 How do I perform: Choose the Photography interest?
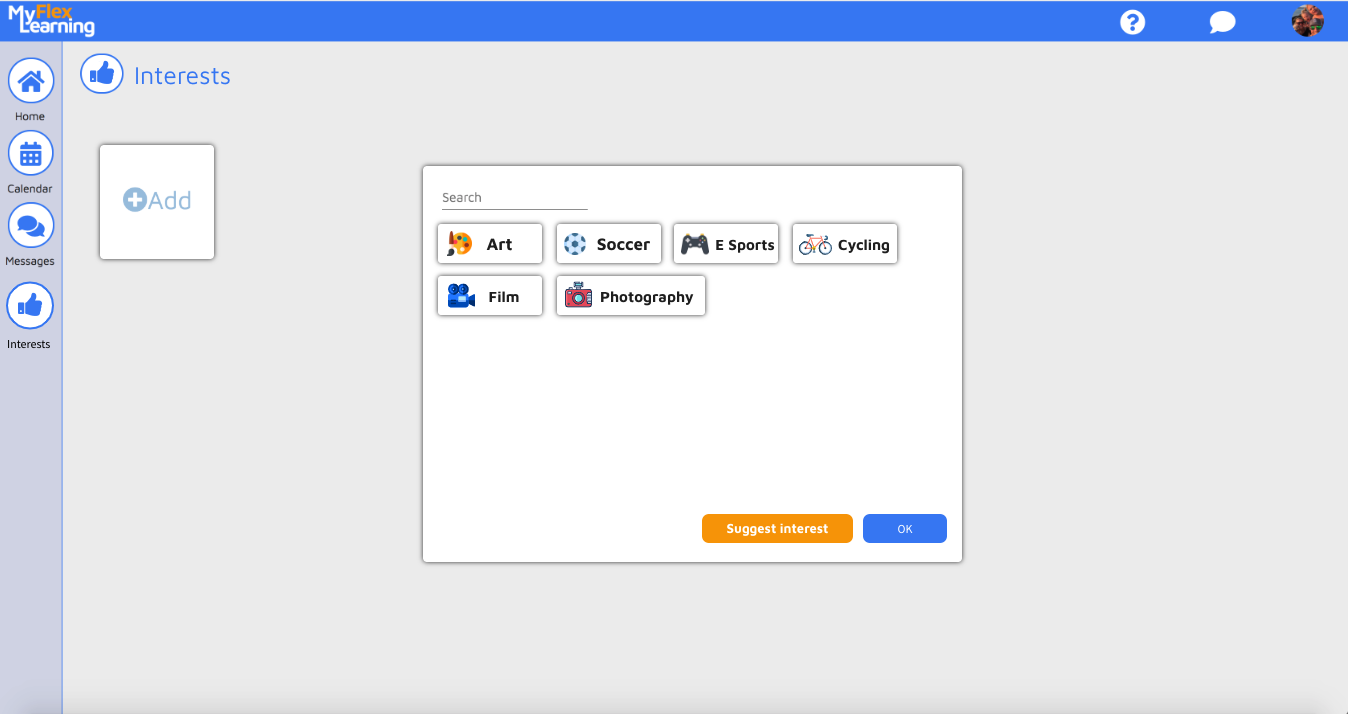click(631, 296)
